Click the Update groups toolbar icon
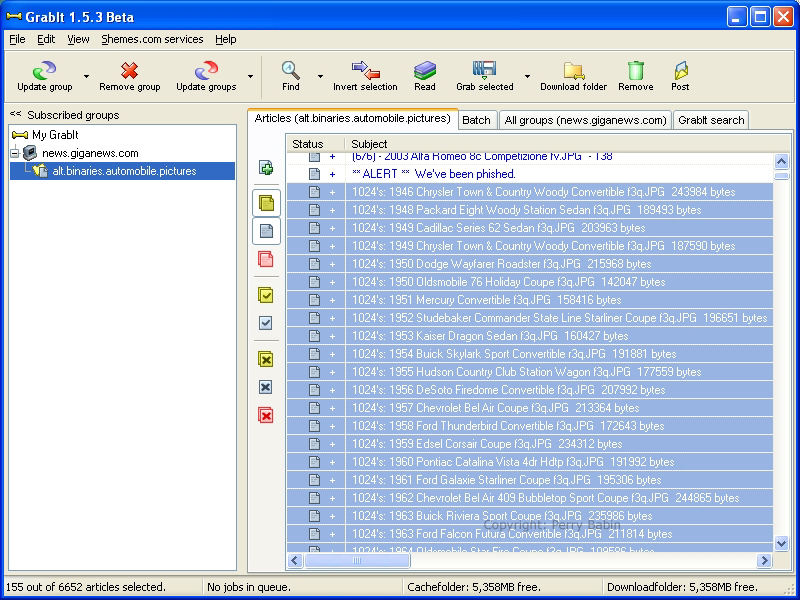 206,70
